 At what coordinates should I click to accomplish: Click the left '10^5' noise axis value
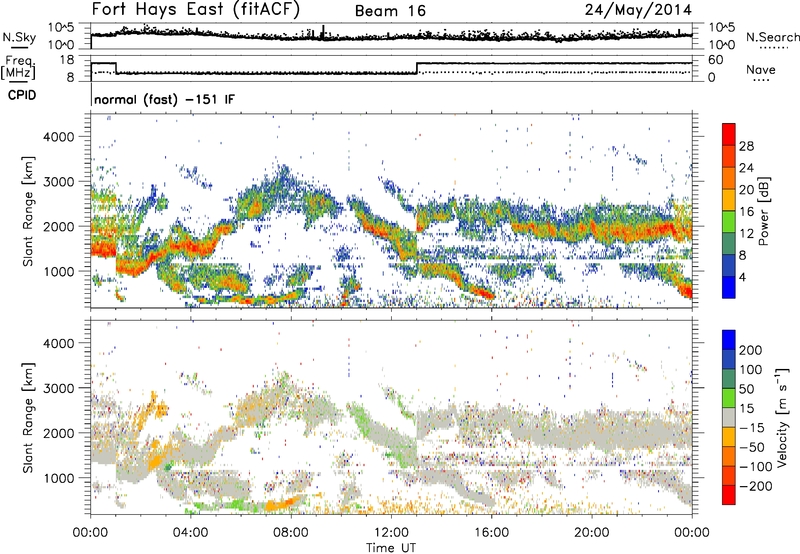[x=61, y=27]
